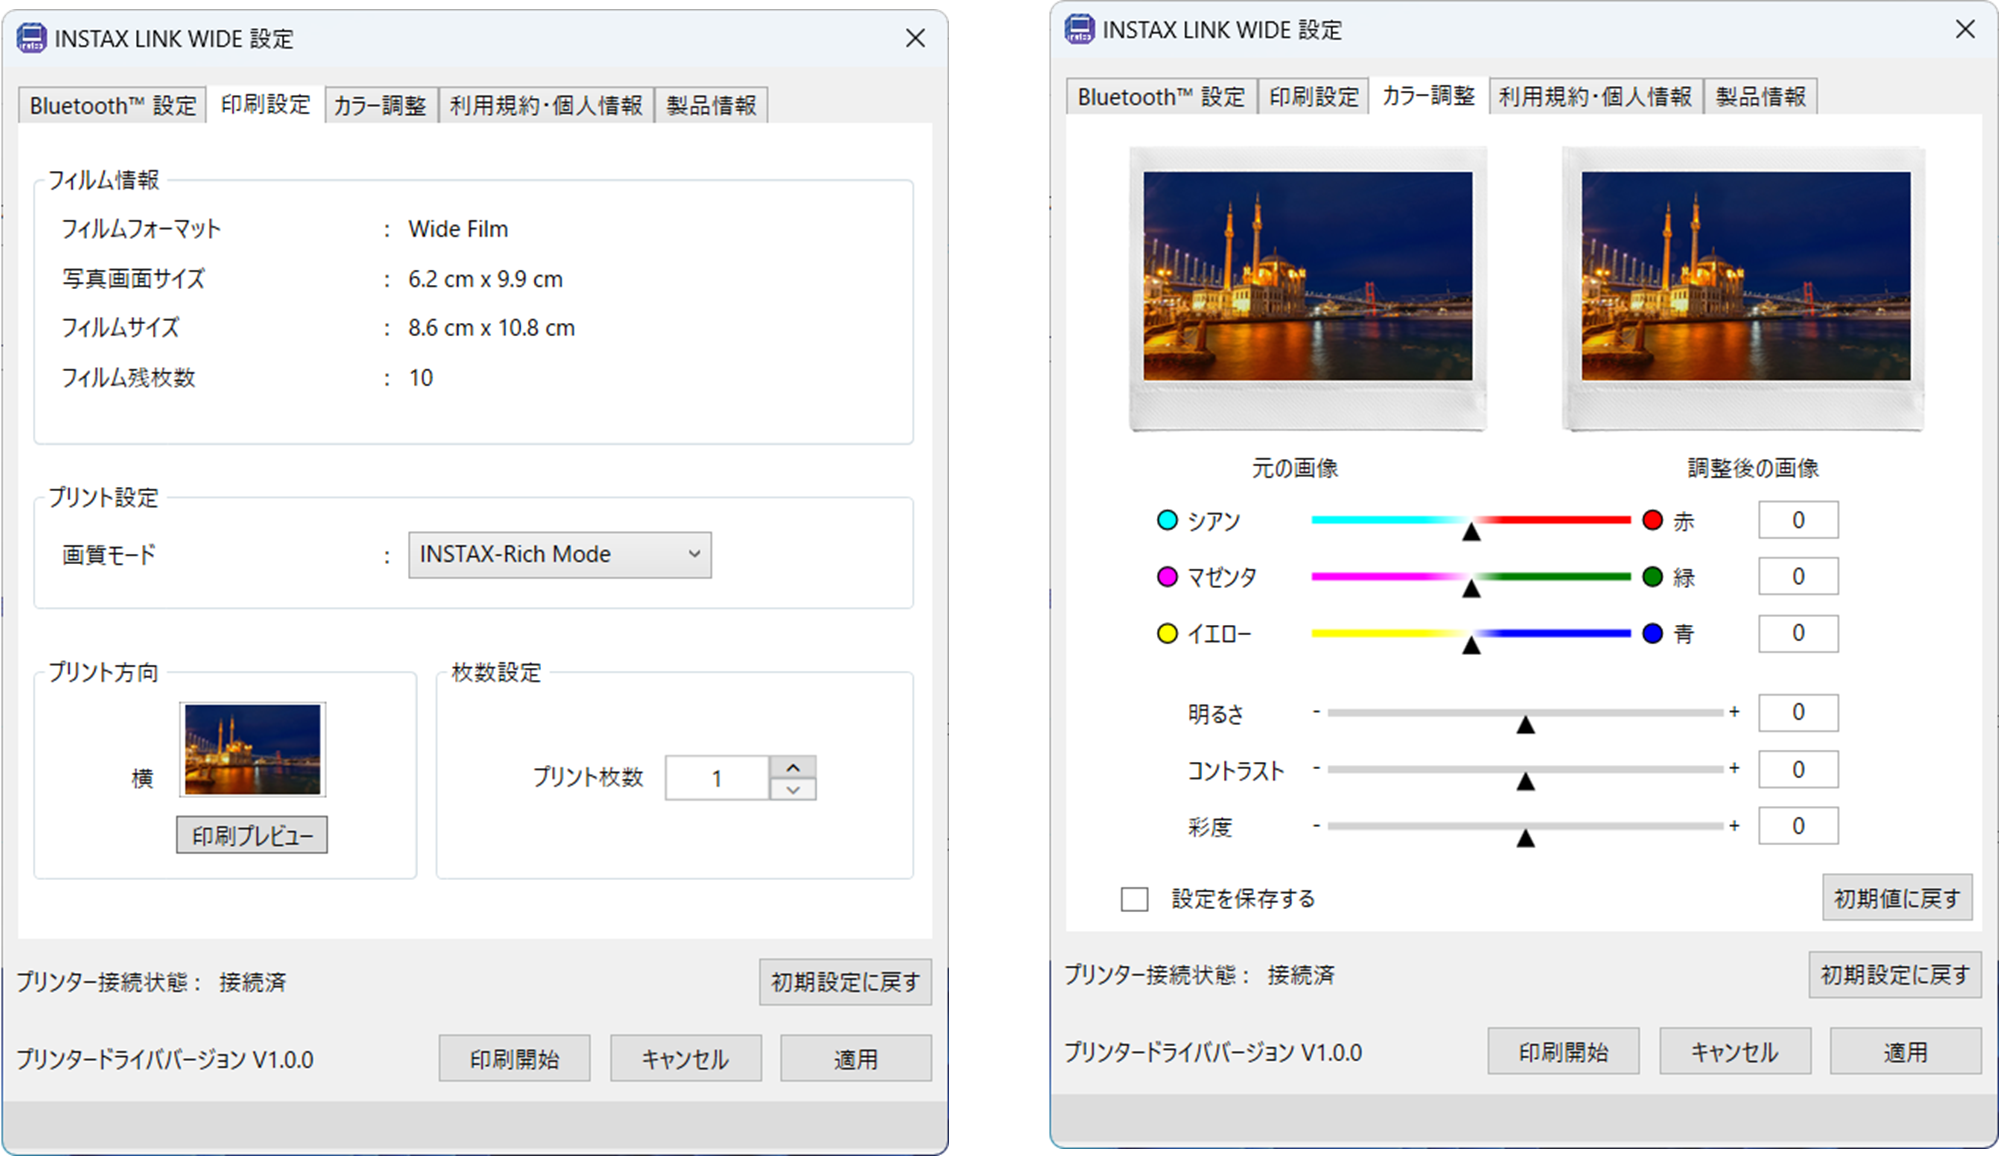Click the minus sign of 明るさ slider
The width and height of the screenshot is (1999, 1156).
[1316, 712]
